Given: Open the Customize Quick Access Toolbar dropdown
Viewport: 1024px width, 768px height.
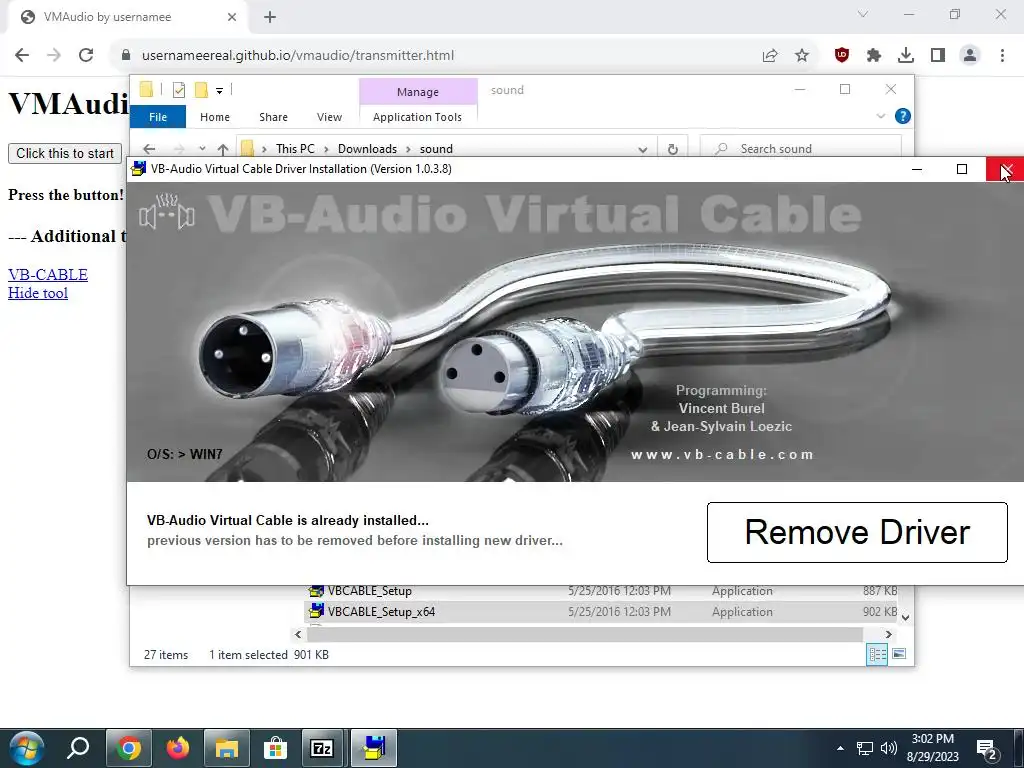Looking at the screenshot, I should pyautogui.click(x=219, y=91).
